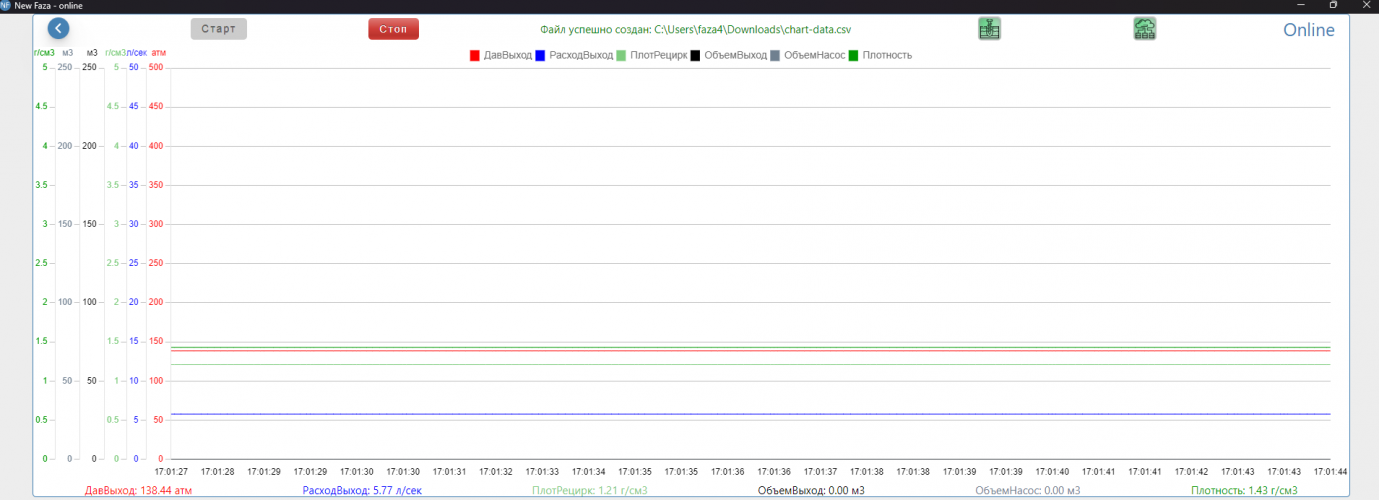Click the blue back arrow button
The image size is (1379, 500).
pyautogui.click(x=59, y=29)
